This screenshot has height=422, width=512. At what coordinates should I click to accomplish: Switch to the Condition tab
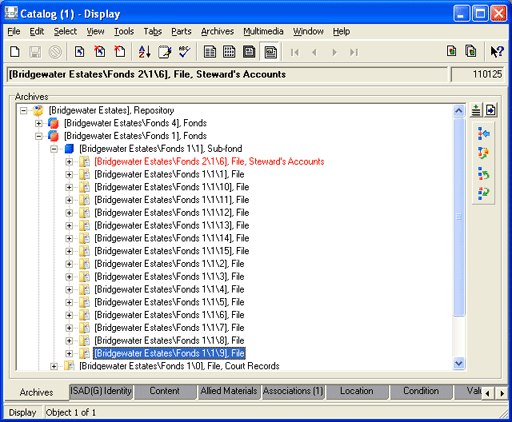(x=421, y=391)
